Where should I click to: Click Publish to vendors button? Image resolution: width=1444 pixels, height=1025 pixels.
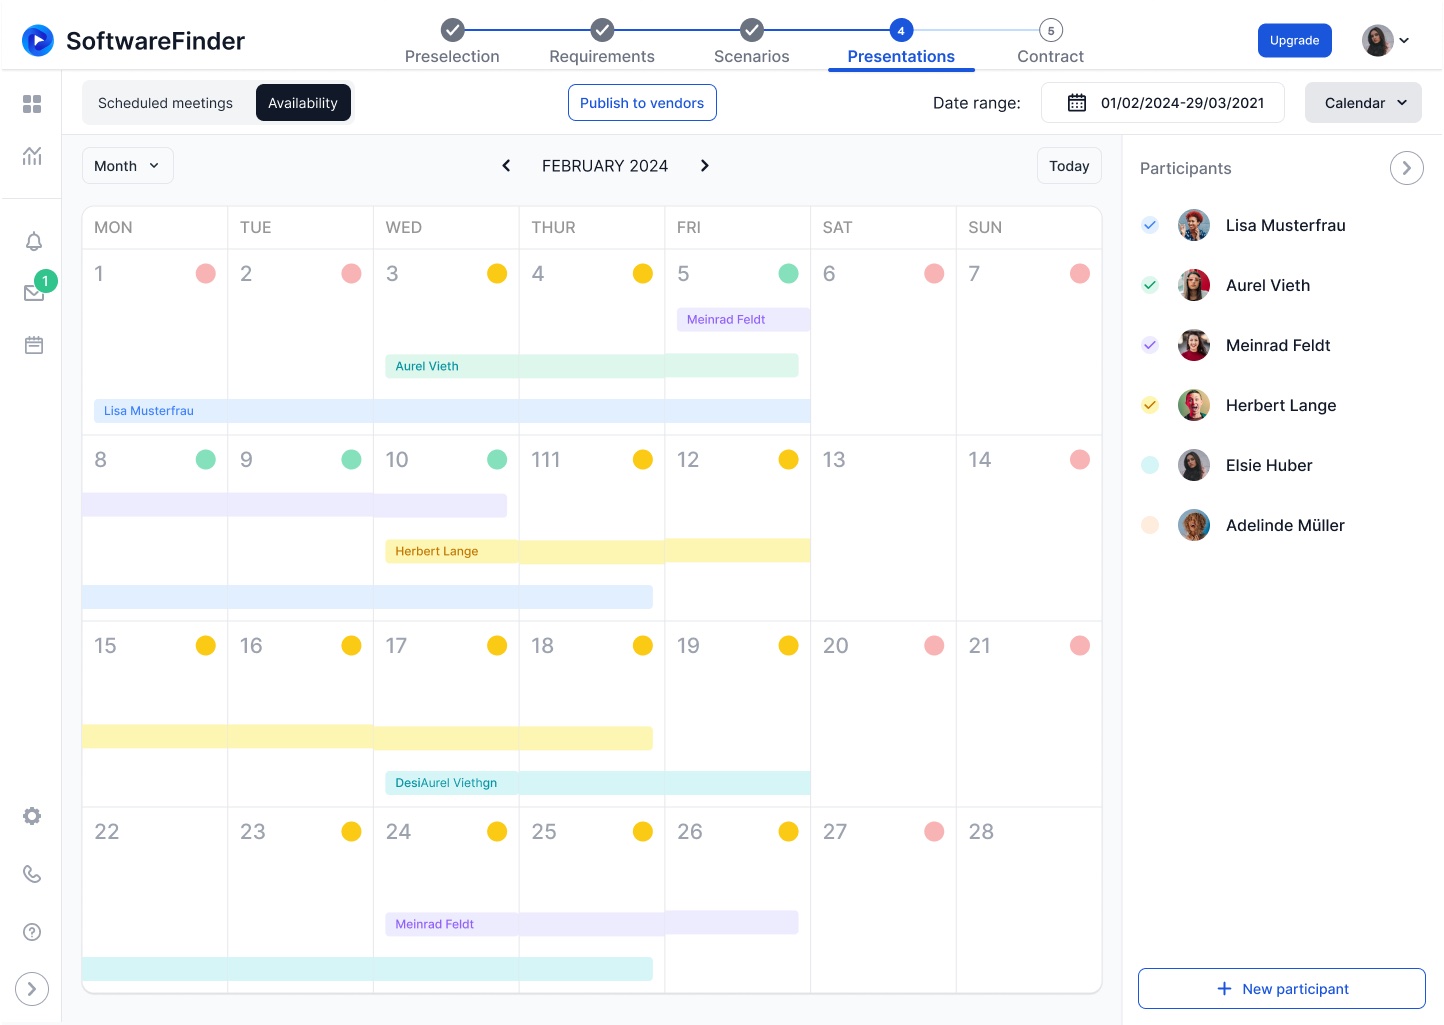642,103
